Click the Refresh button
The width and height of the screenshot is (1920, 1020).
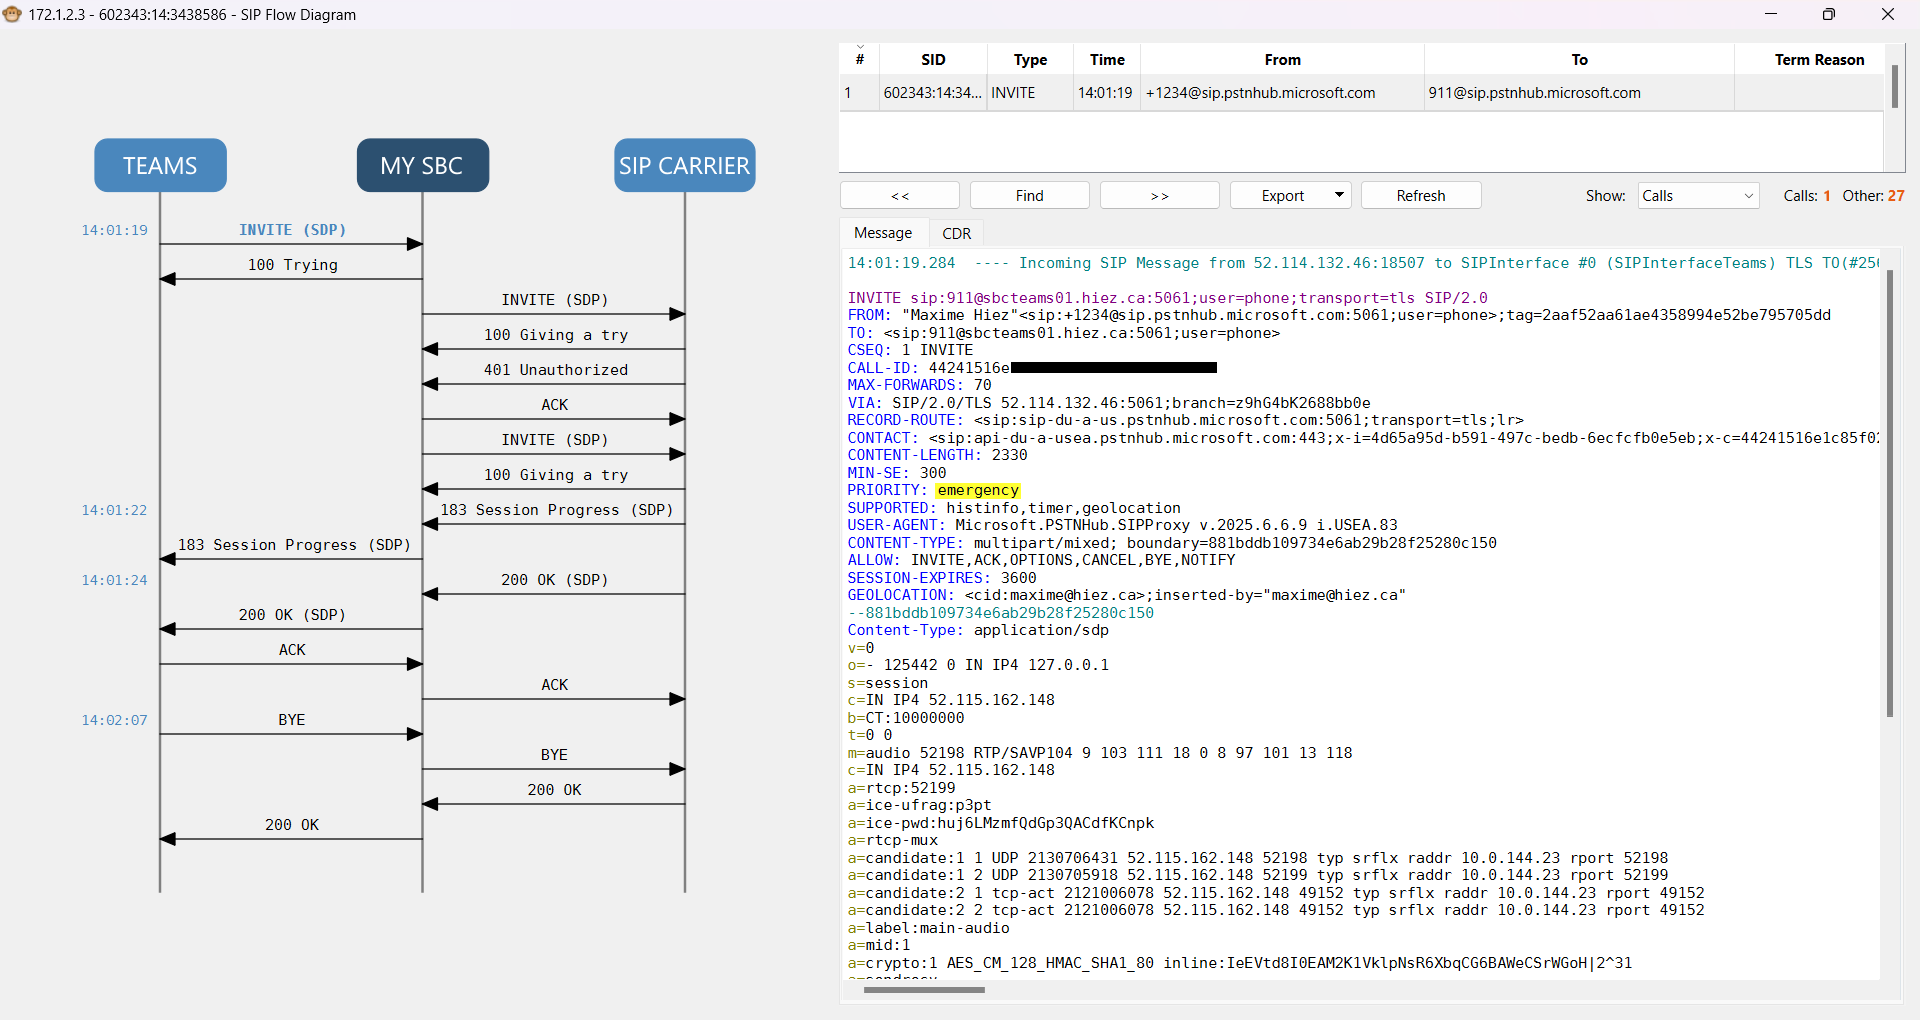coord(1420,196)
